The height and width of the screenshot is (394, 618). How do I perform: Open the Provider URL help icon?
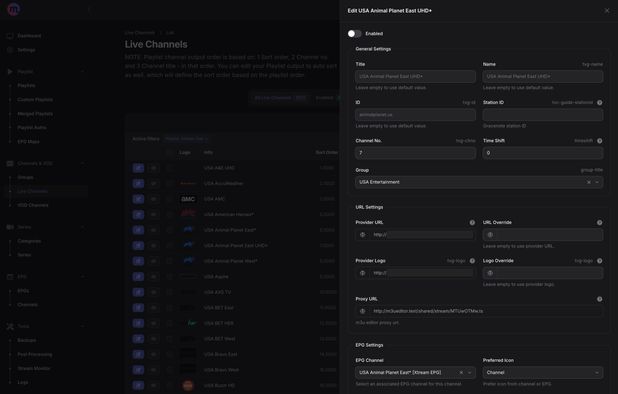472,223
